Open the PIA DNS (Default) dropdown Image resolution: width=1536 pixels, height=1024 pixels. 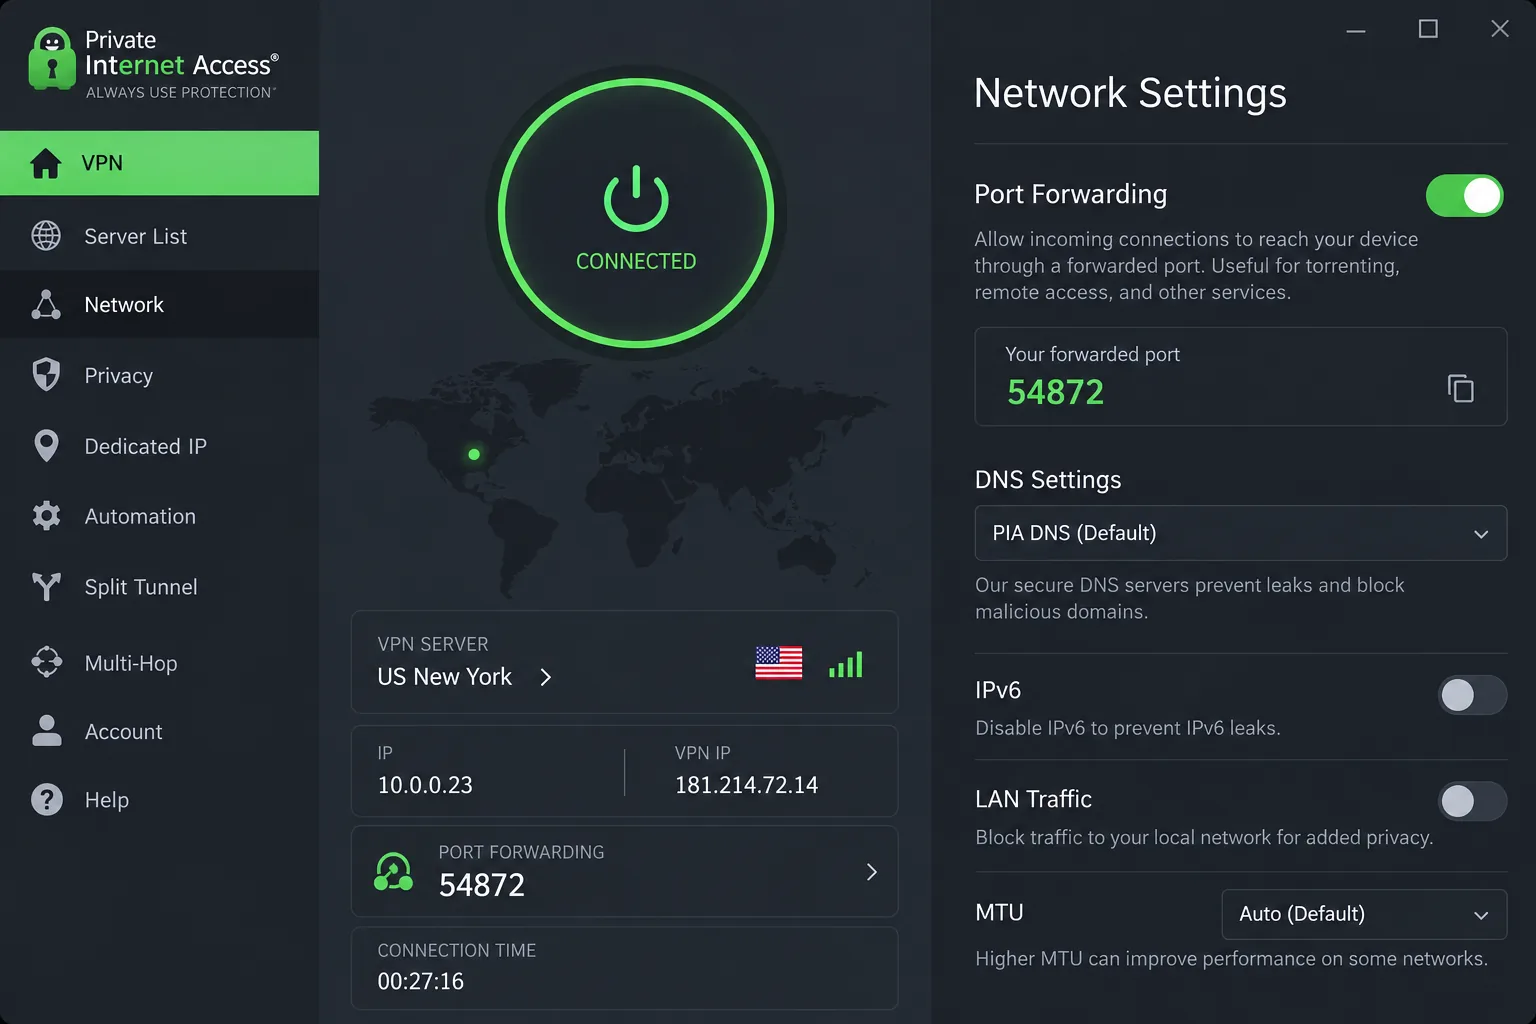tap(1241, 533)
